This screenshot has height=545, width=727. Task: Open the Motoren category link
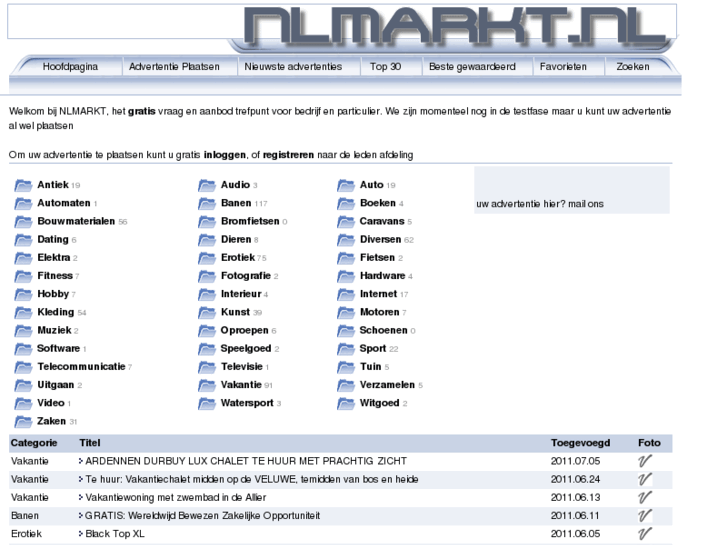pyautogui.click(x=379, y=312)
